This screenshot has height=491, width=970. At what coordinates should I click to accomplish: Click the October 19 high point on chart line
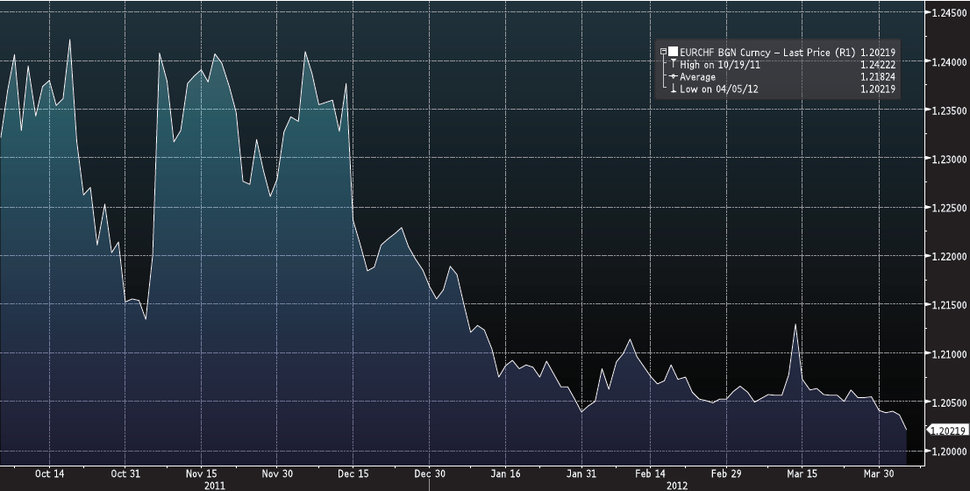[69, 40]
